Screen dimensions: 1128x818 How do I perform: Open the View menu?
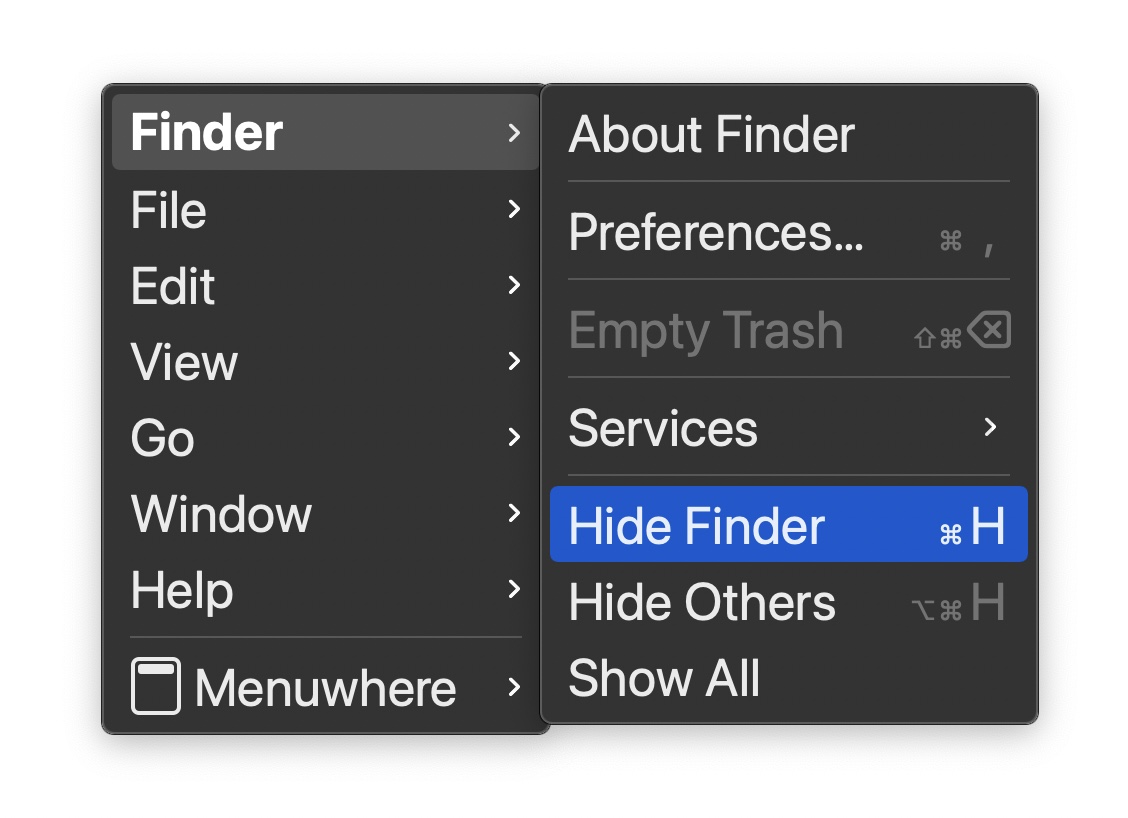(184, 362)
